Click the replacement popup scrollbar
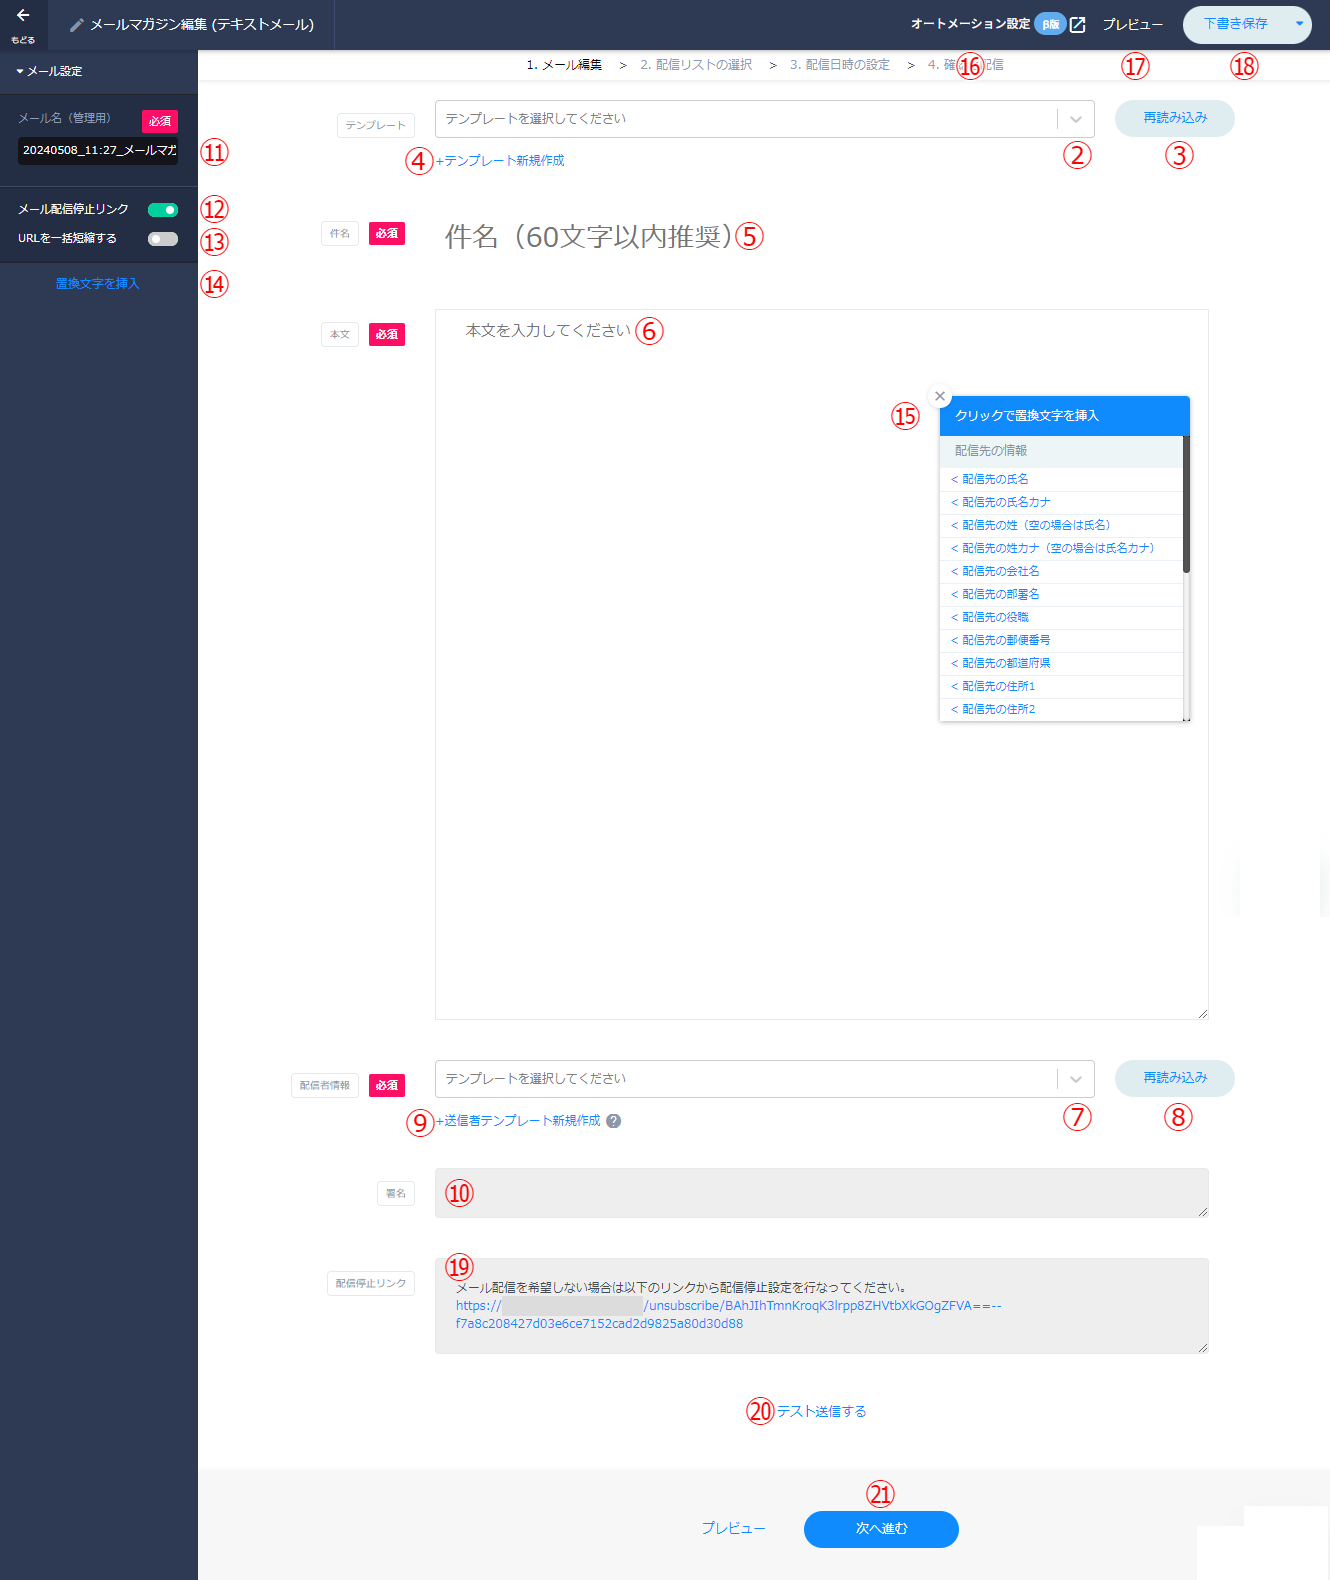 pyautogui.click(x=1186, y=504)
